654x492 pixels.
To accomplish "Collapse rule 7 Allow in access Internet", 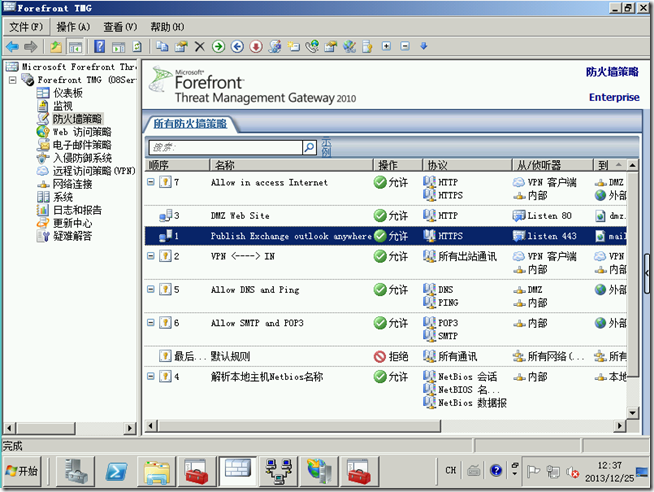I will pos(151,182).
